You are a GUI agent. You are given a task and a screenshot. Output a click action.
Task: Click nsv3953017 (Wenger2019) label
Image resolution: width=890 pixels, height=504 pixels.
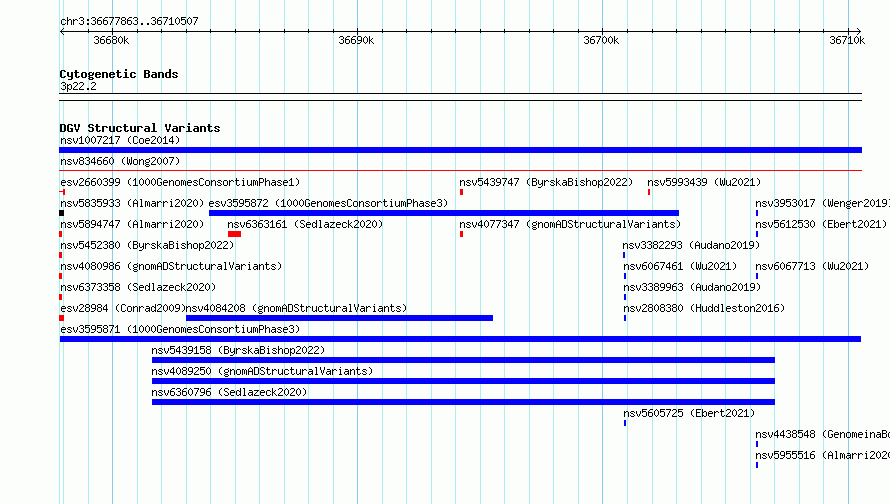(822, 203)
